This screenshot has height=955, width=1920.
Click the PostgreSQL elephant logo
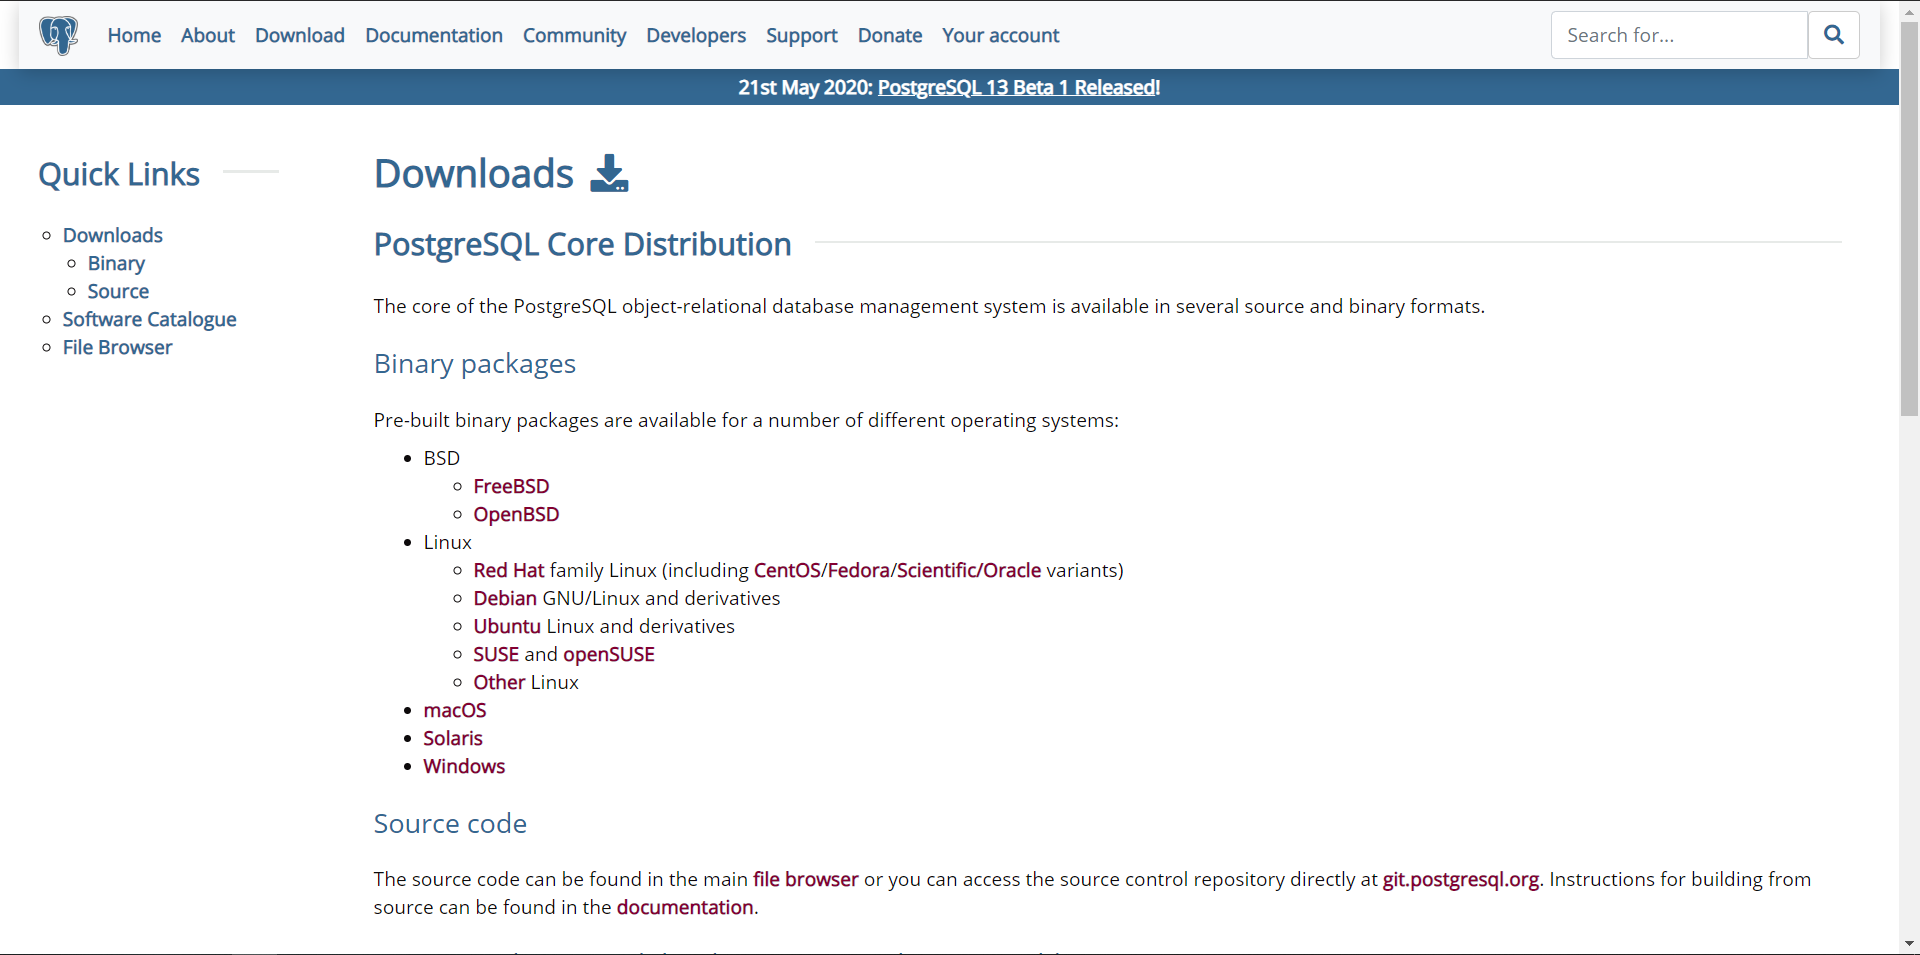tap(58, 35)
